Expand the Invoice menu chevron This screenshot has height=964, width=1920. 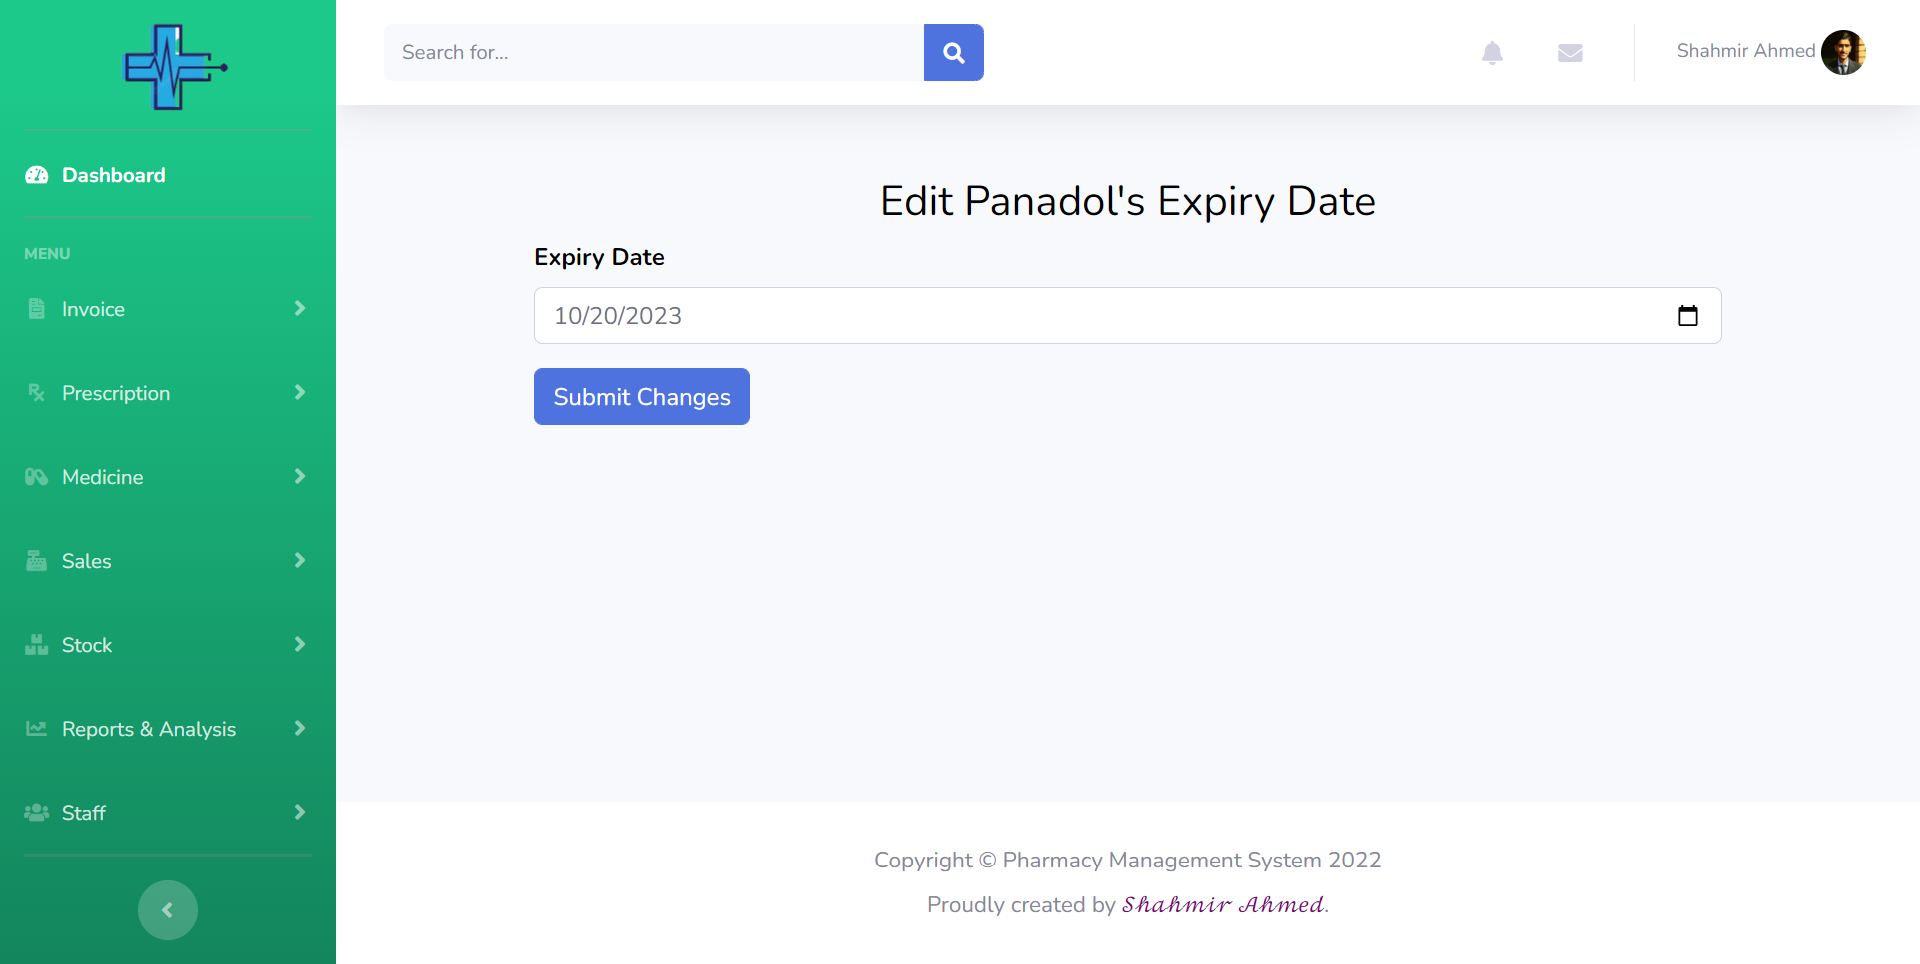pyautogui.click(x=299, y=309)
